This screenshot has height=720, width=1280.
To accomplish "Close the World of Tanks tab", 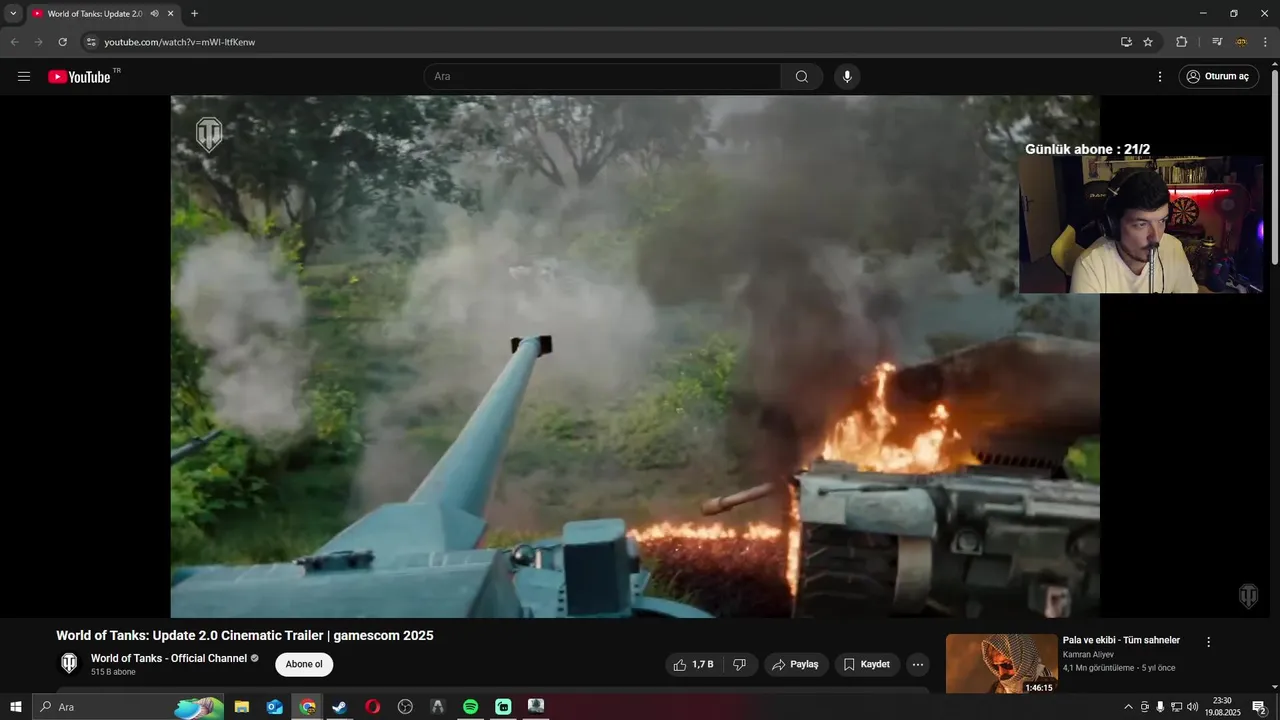I will pyautogui.click(x=171, y=14).
